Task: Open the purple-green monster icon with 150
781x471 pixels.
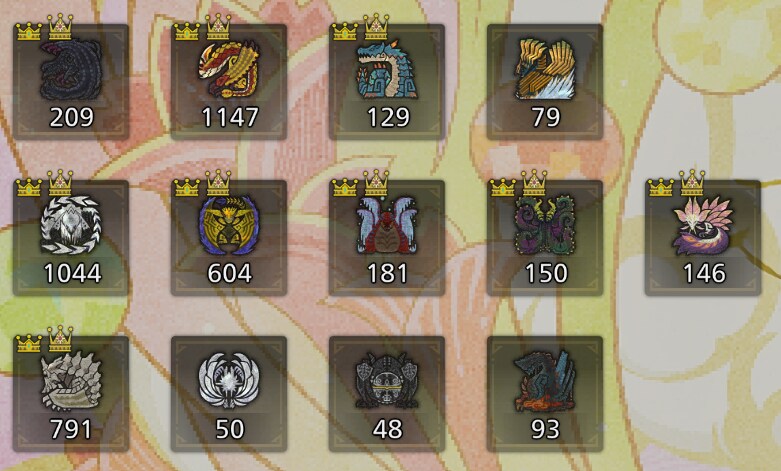Action: point(545,225)
